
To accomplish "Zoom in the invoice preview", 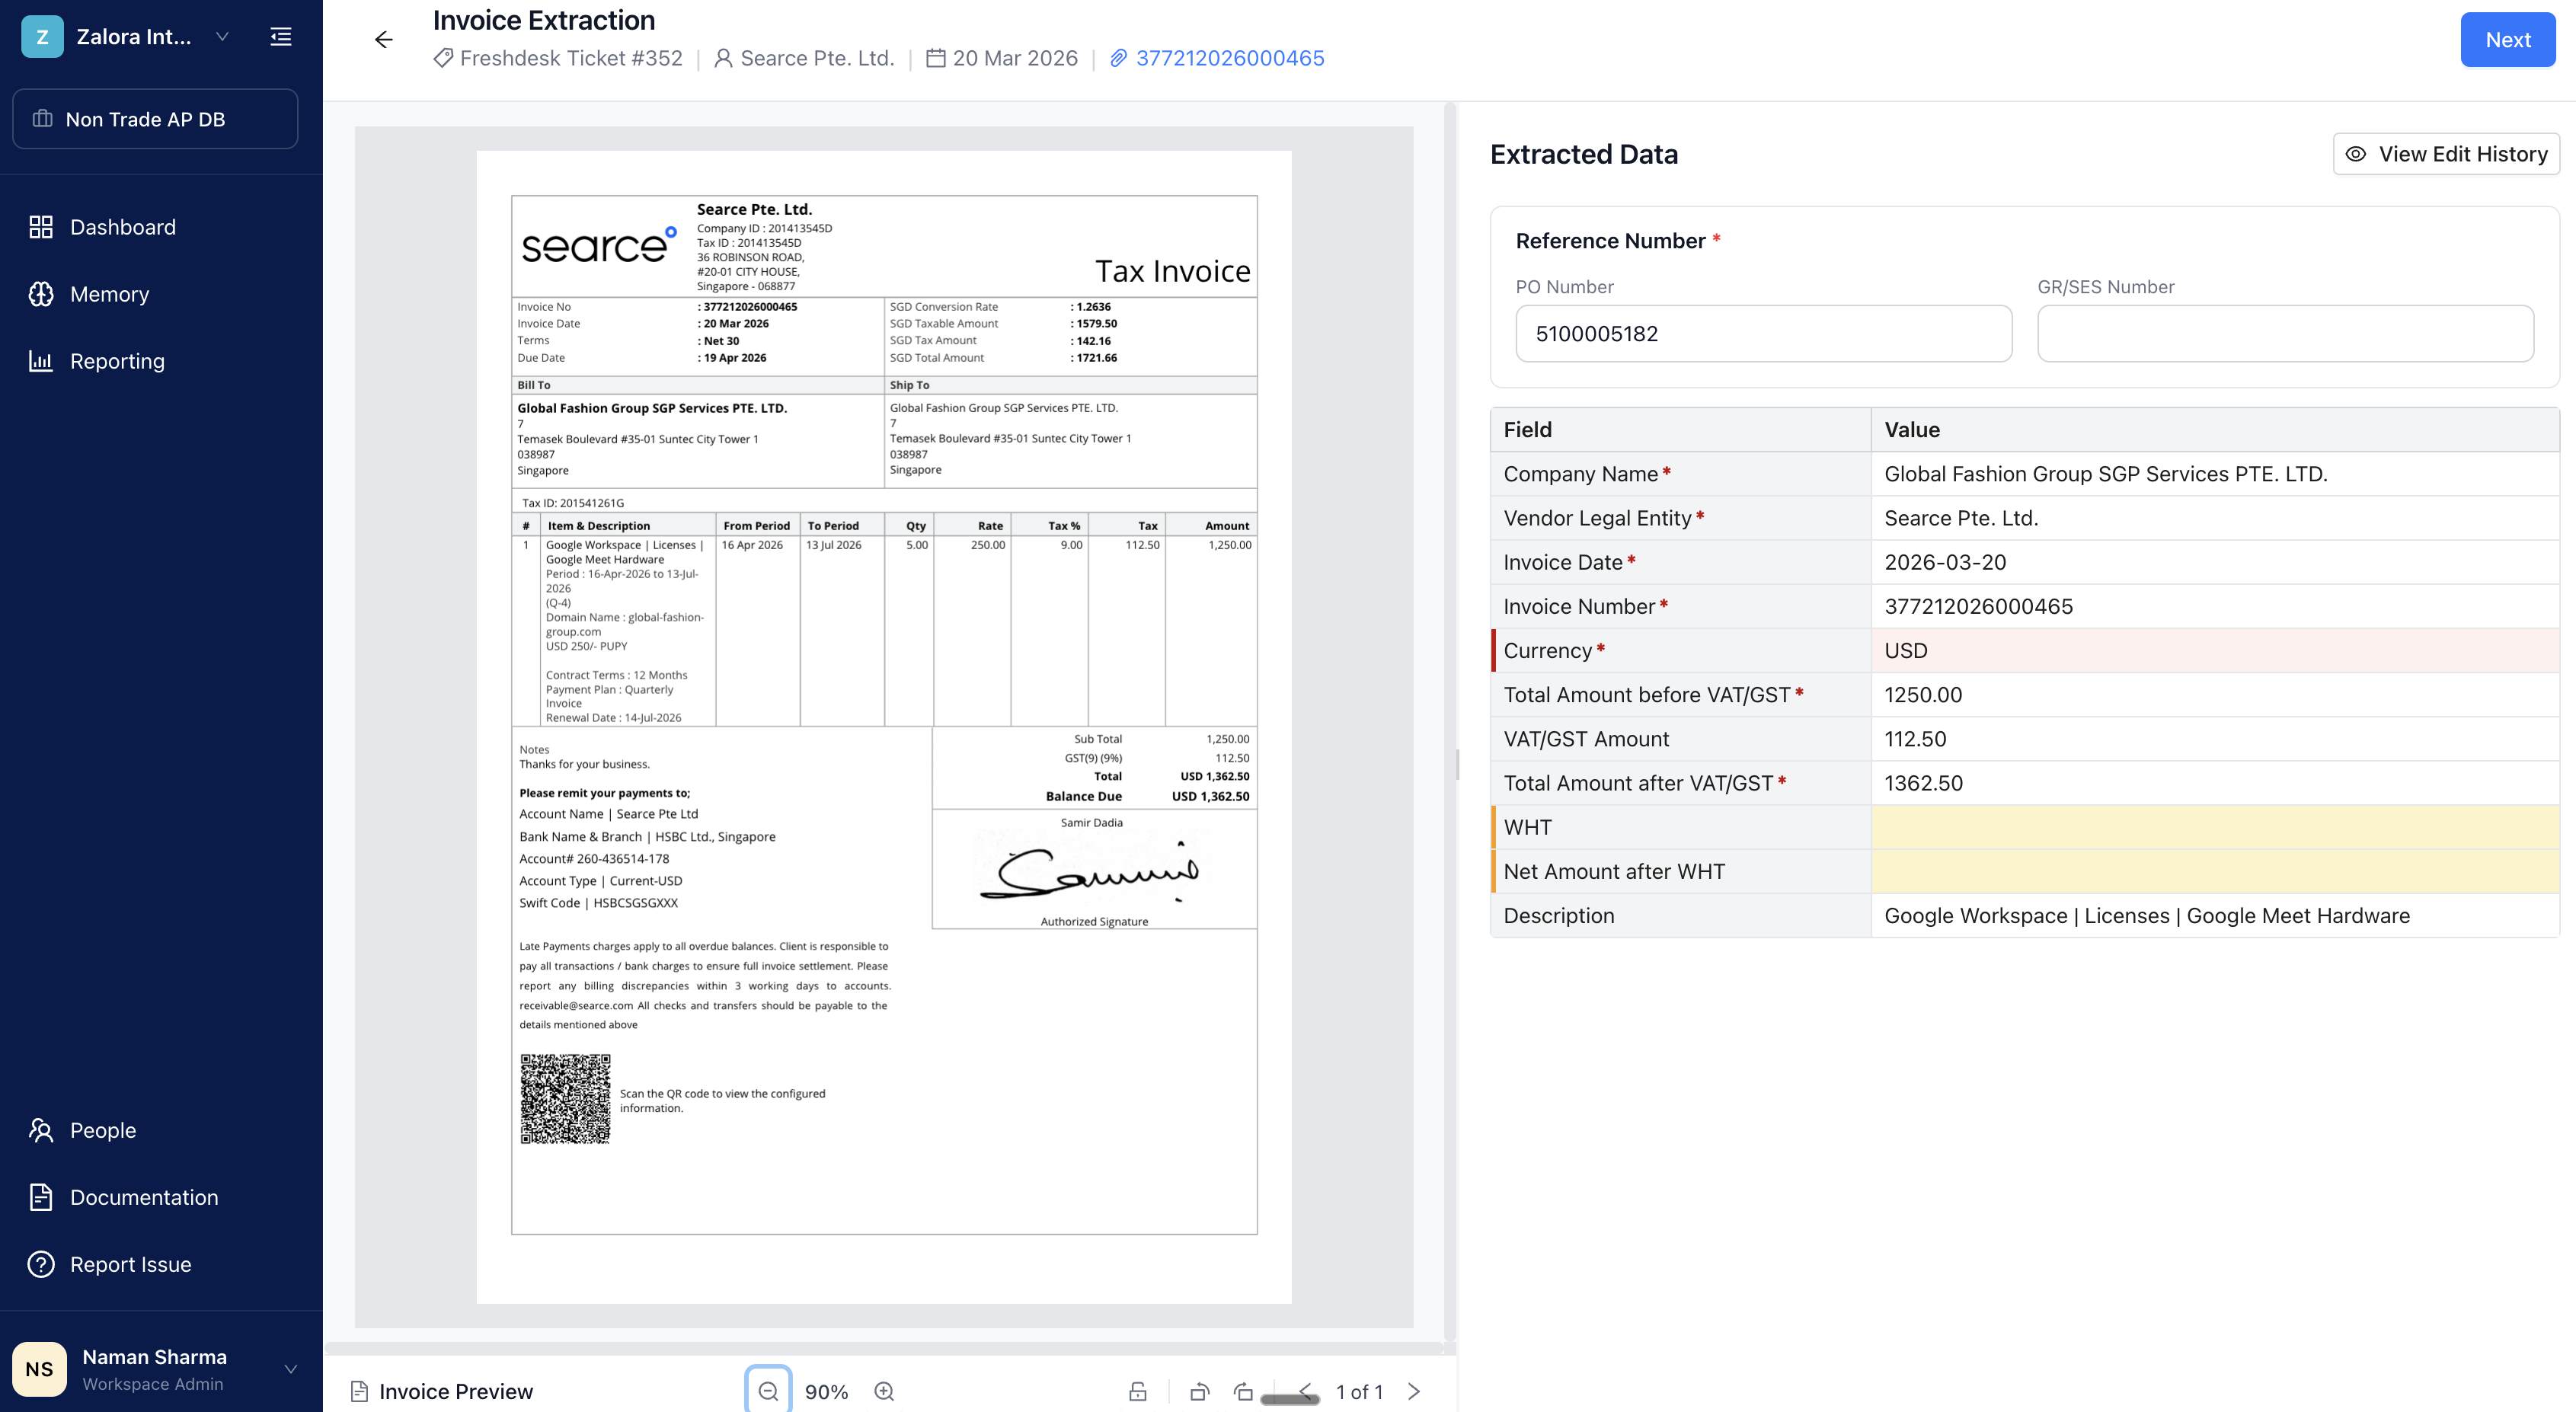I will point(884,1391).
